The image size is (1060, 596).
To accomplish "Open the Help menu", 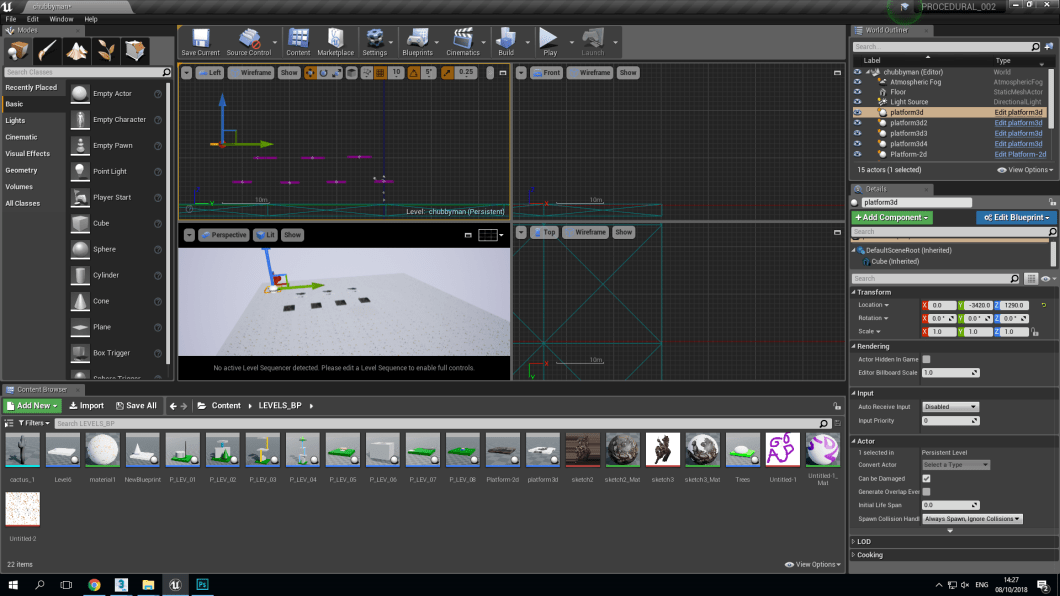I will coord(91,19).
